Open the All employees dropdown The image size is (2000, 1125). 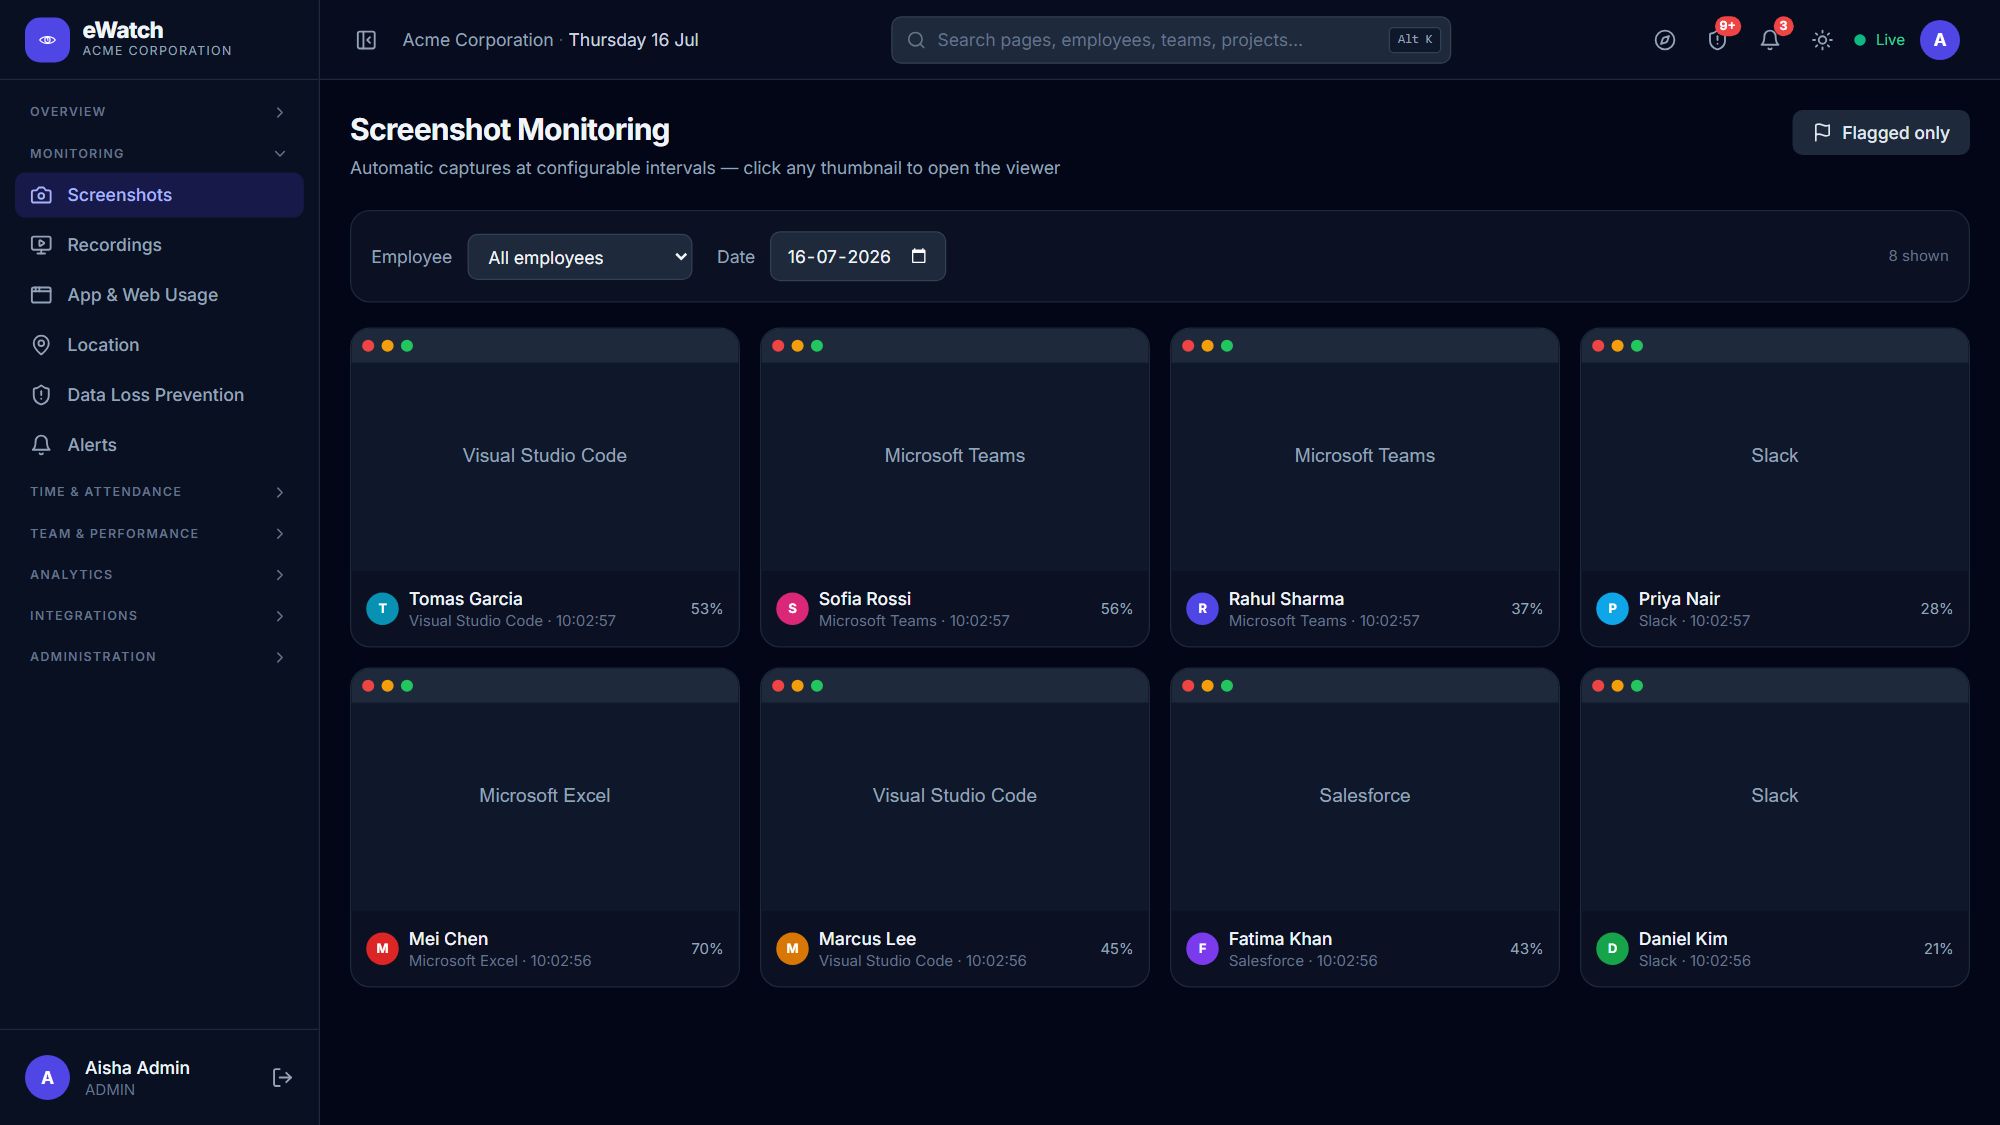coord(580,257)
